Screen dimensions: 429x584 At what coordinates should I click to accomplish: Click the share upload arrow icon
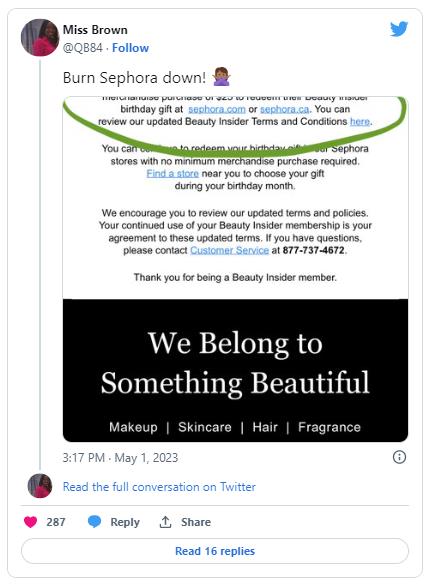(165, 522)
